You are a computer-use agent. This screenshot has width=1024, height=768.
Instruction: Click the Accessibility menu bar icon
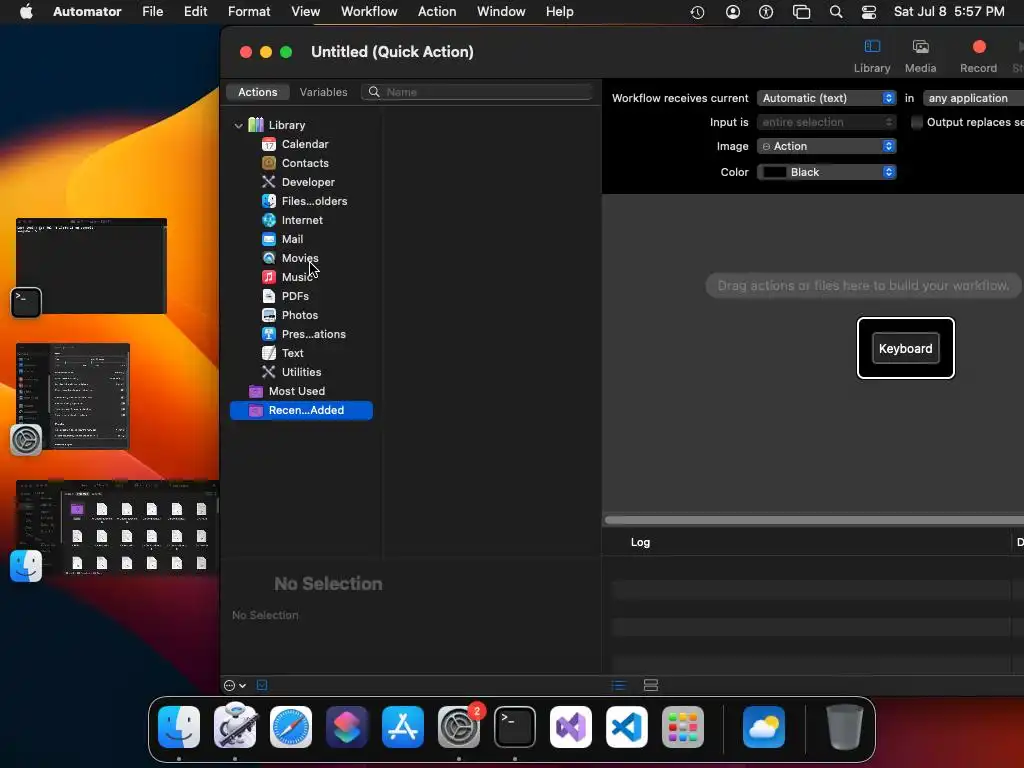(x=766, y=12)
